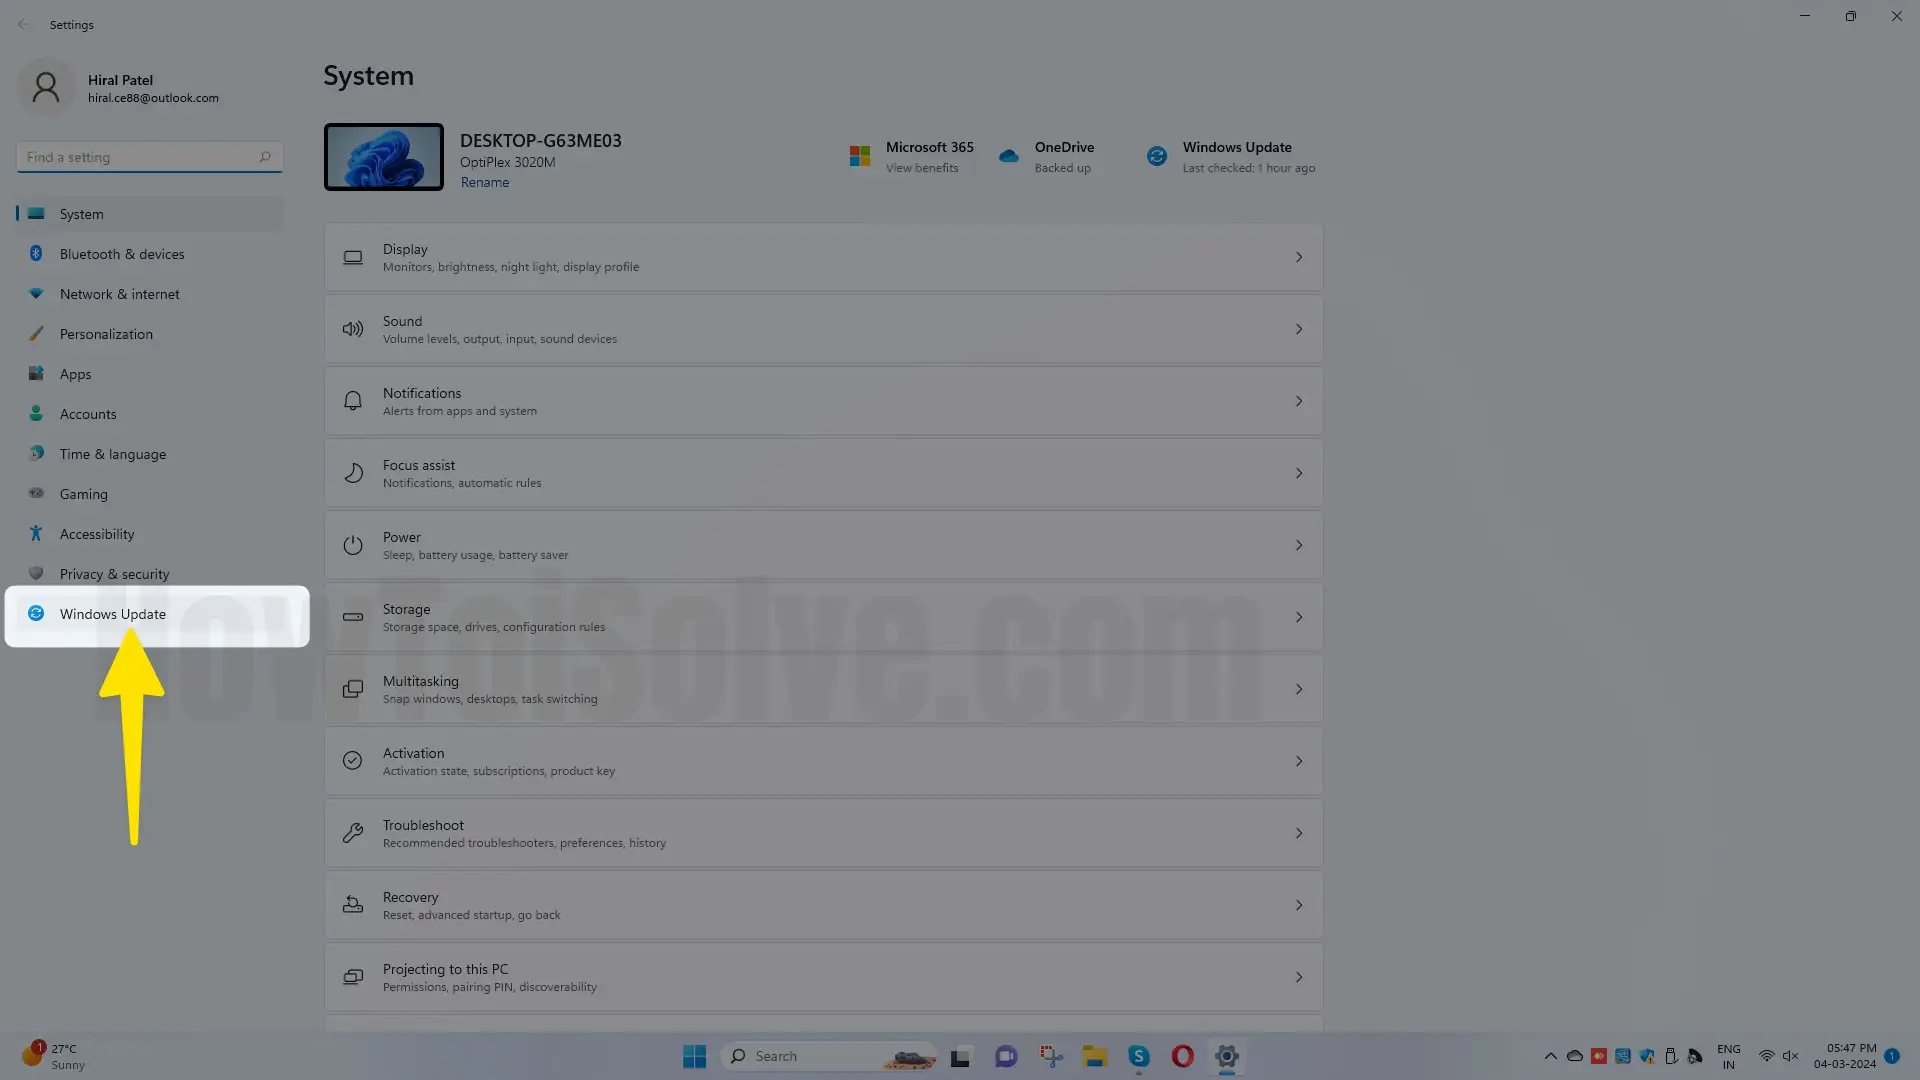Open Microsoft 365 View benefits tile
The height and width of the screenshot is (1080, 1920).
pyautogui.click(x=911, y=157)
